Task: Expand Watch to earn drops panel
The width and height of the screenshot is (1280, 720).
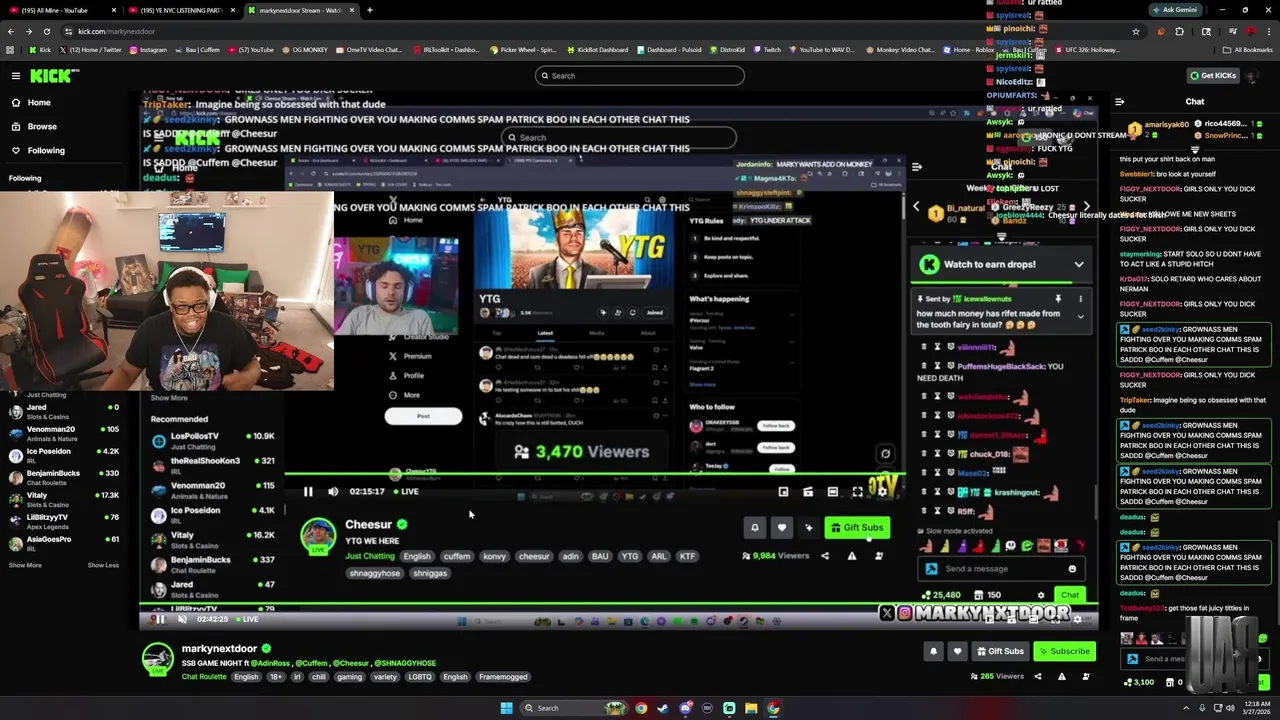Action: pos(1079,265)
